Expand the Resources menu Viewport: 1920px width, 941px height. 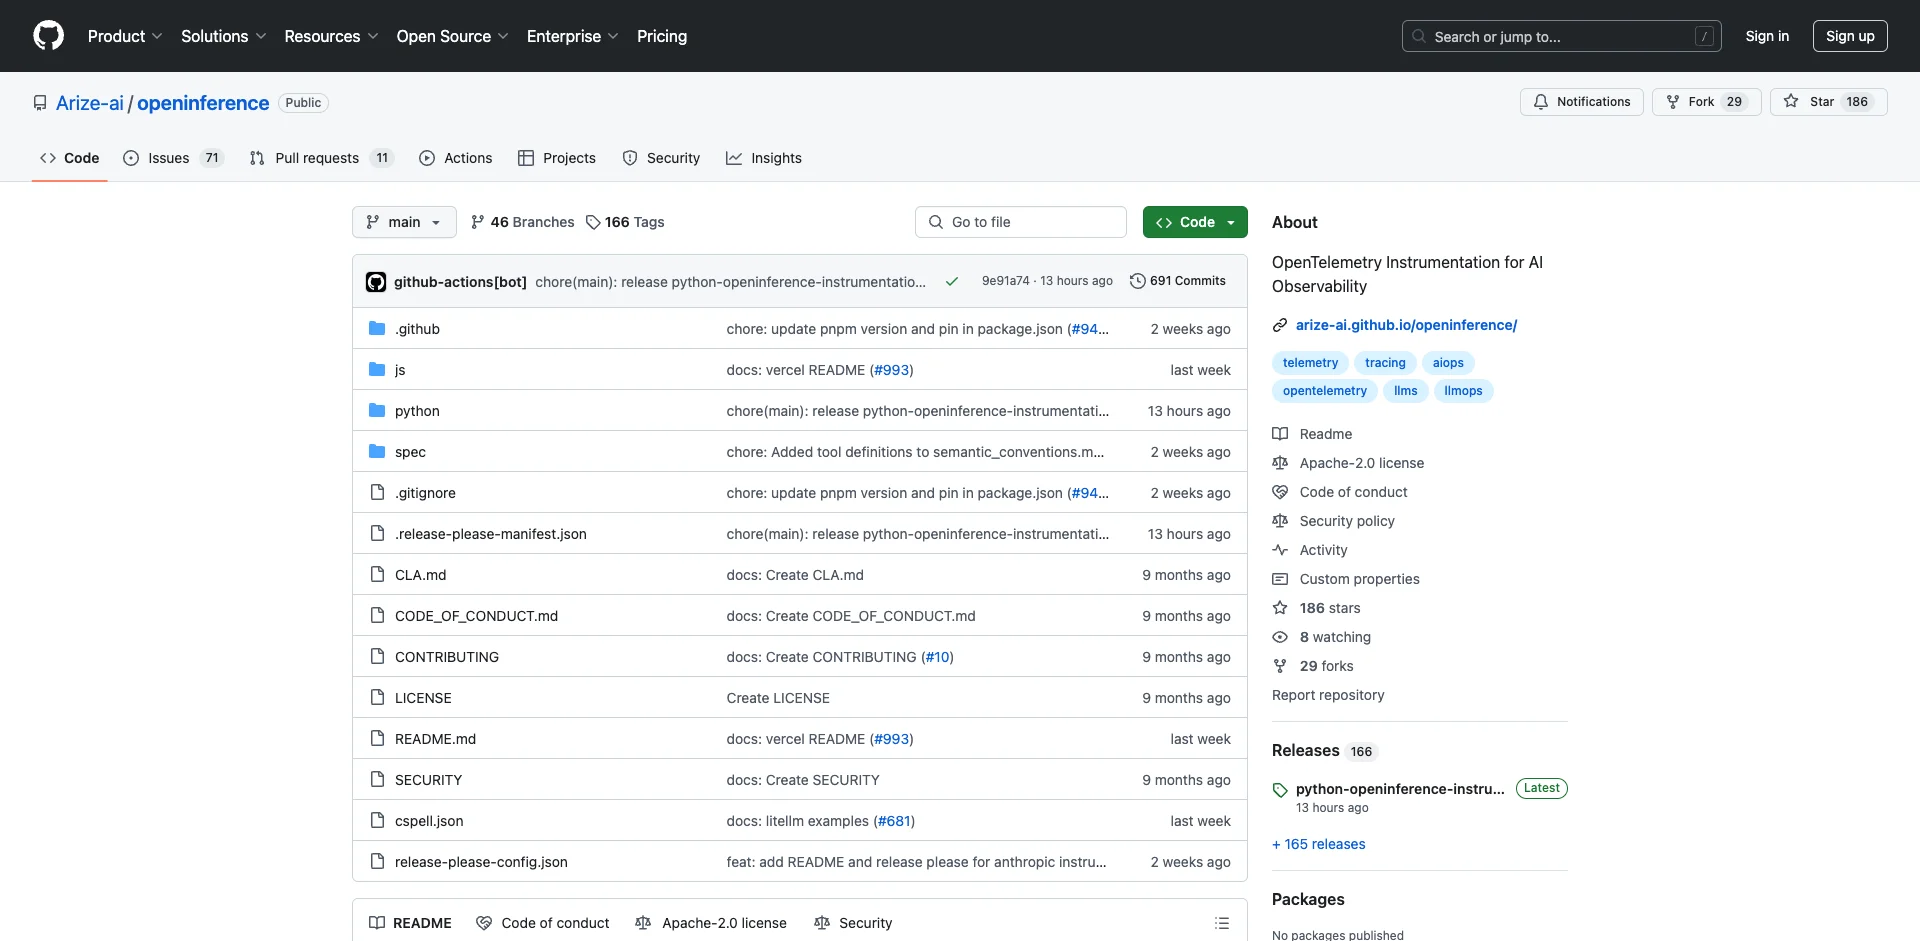(x=331, y=36)
